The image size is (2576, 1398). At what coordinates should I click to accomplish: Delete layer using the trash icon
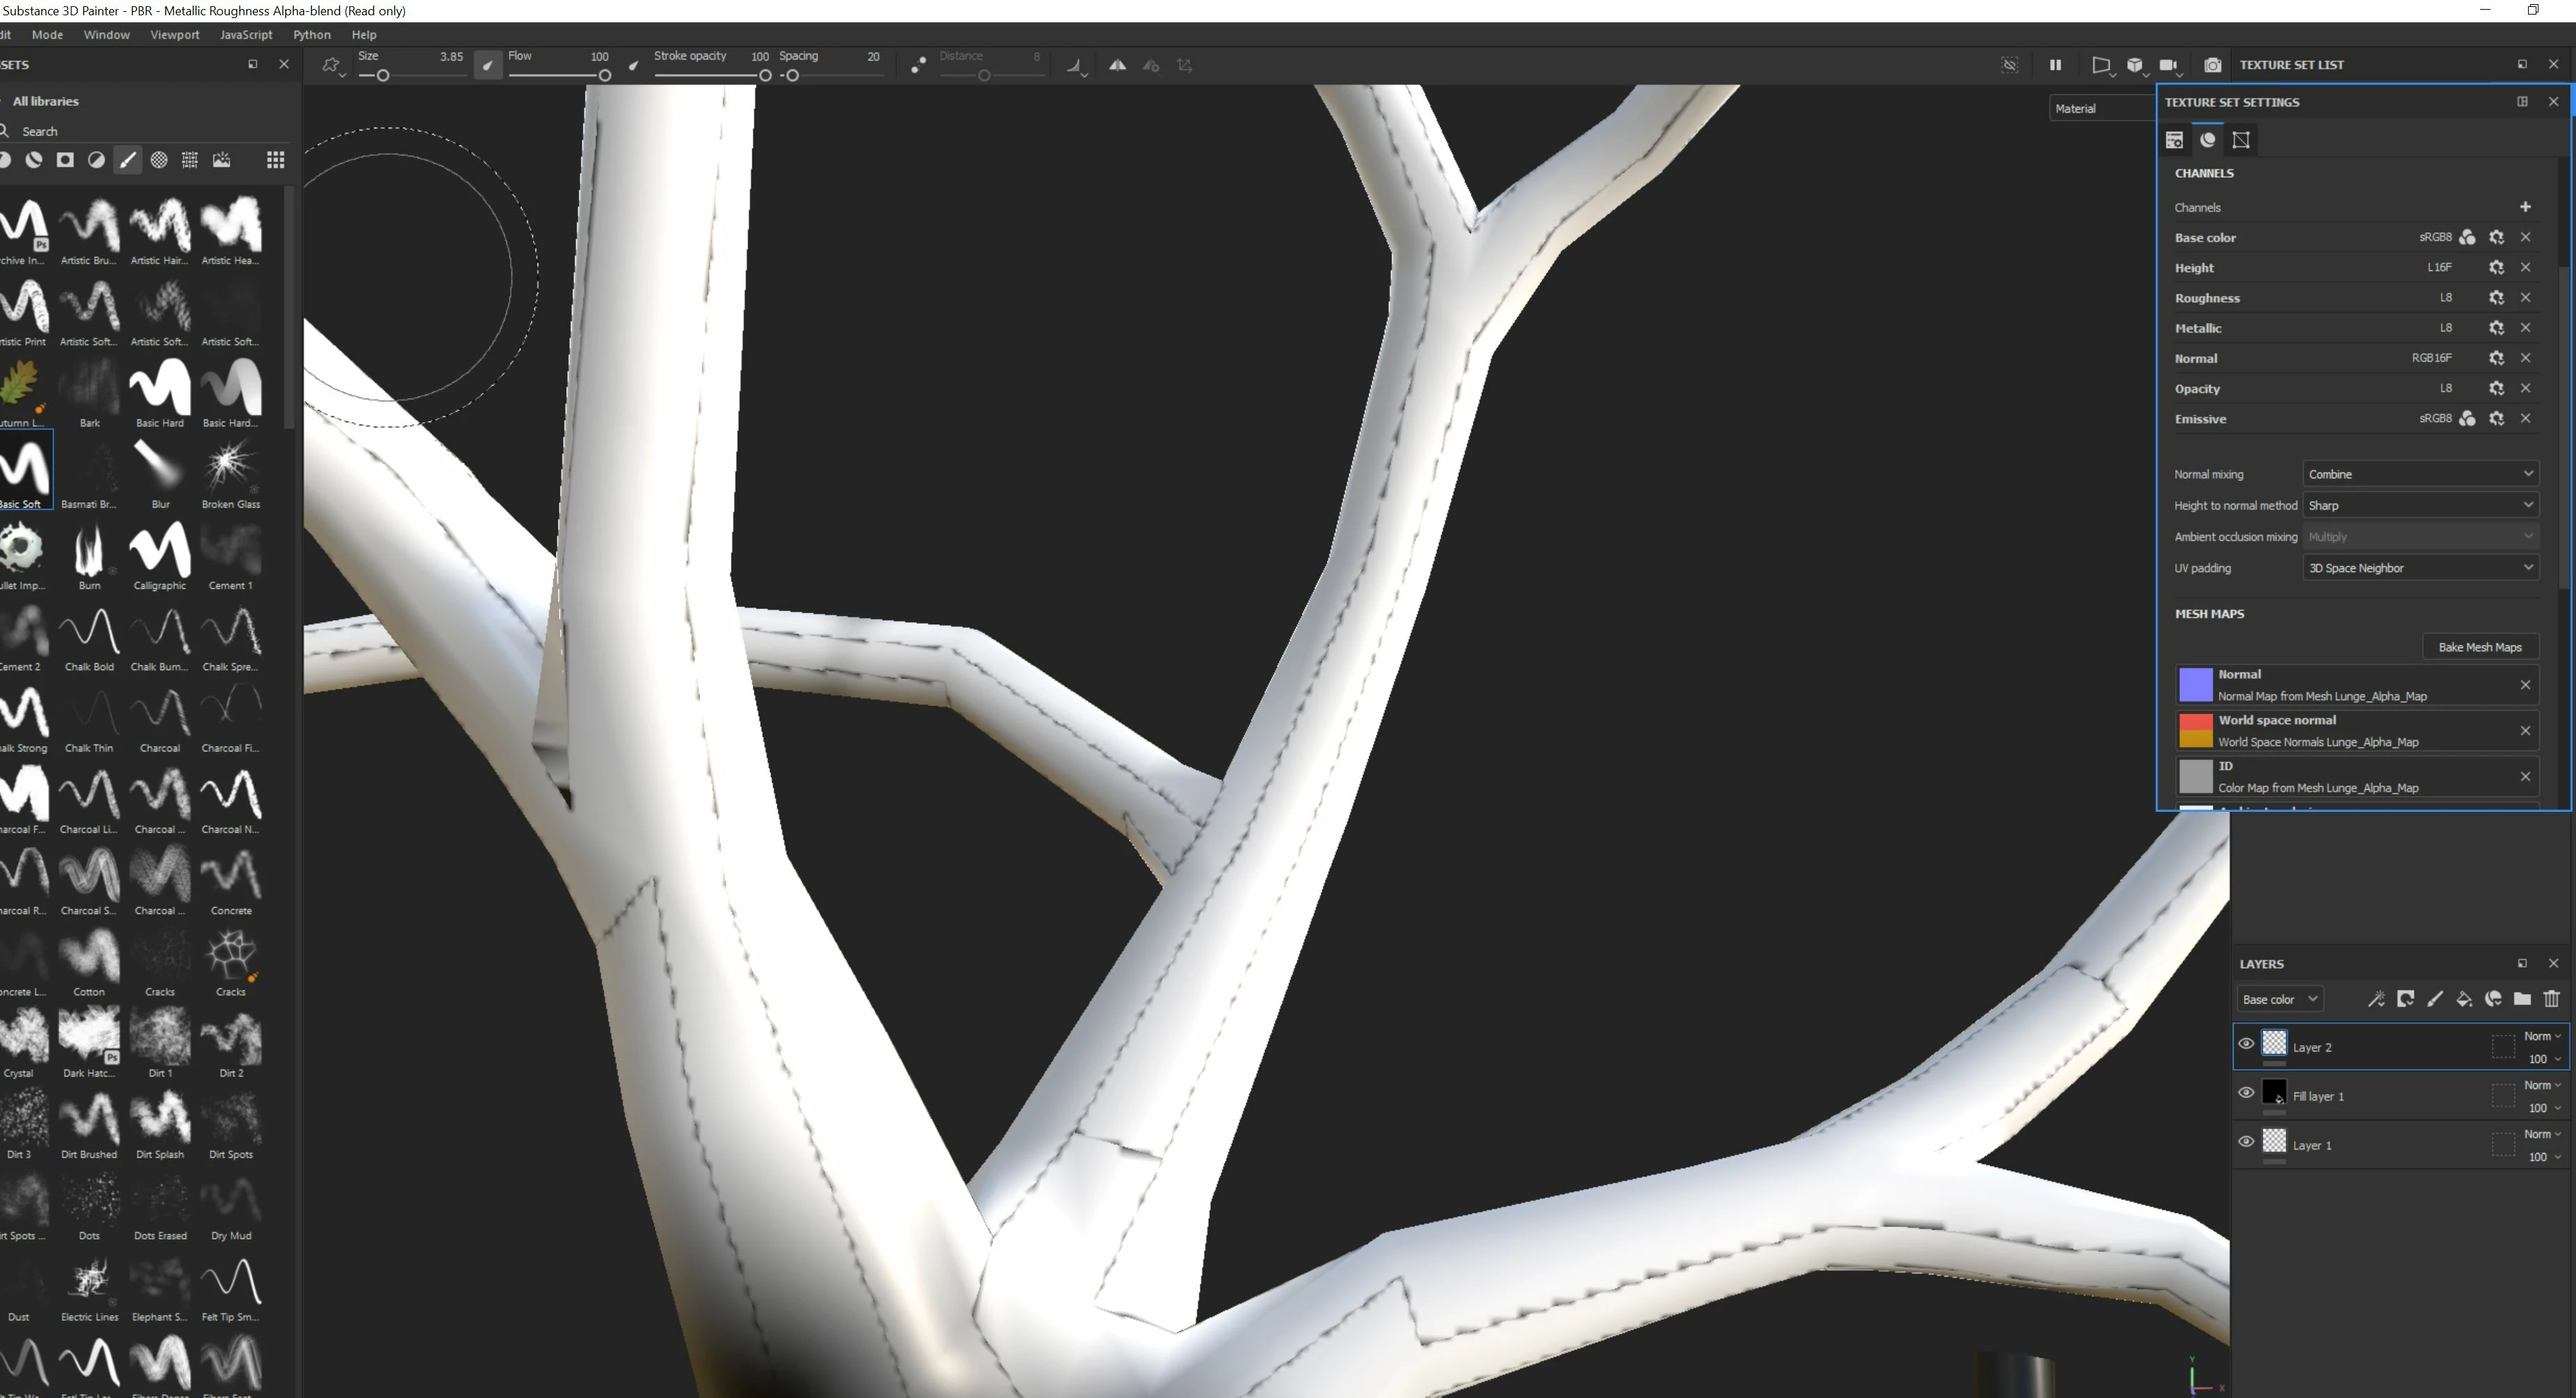tap(2551, 999)
